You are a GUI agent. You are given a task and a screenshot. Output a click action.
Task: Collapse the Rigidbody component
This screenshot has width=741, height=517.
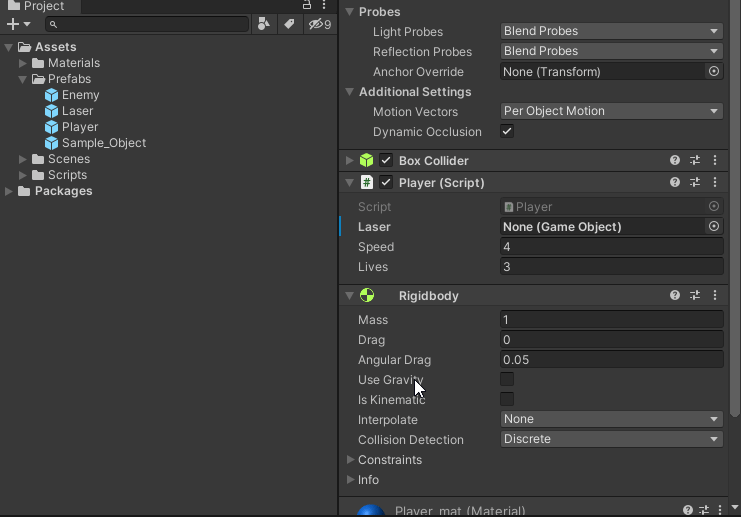click(x=350, y=296)
